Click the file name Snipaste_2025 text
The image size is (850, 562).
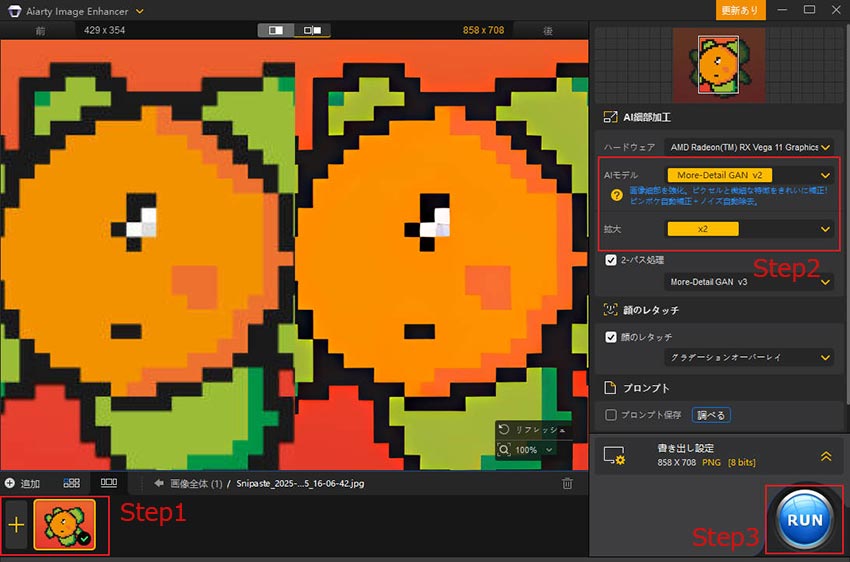click(x=300, y=483)
